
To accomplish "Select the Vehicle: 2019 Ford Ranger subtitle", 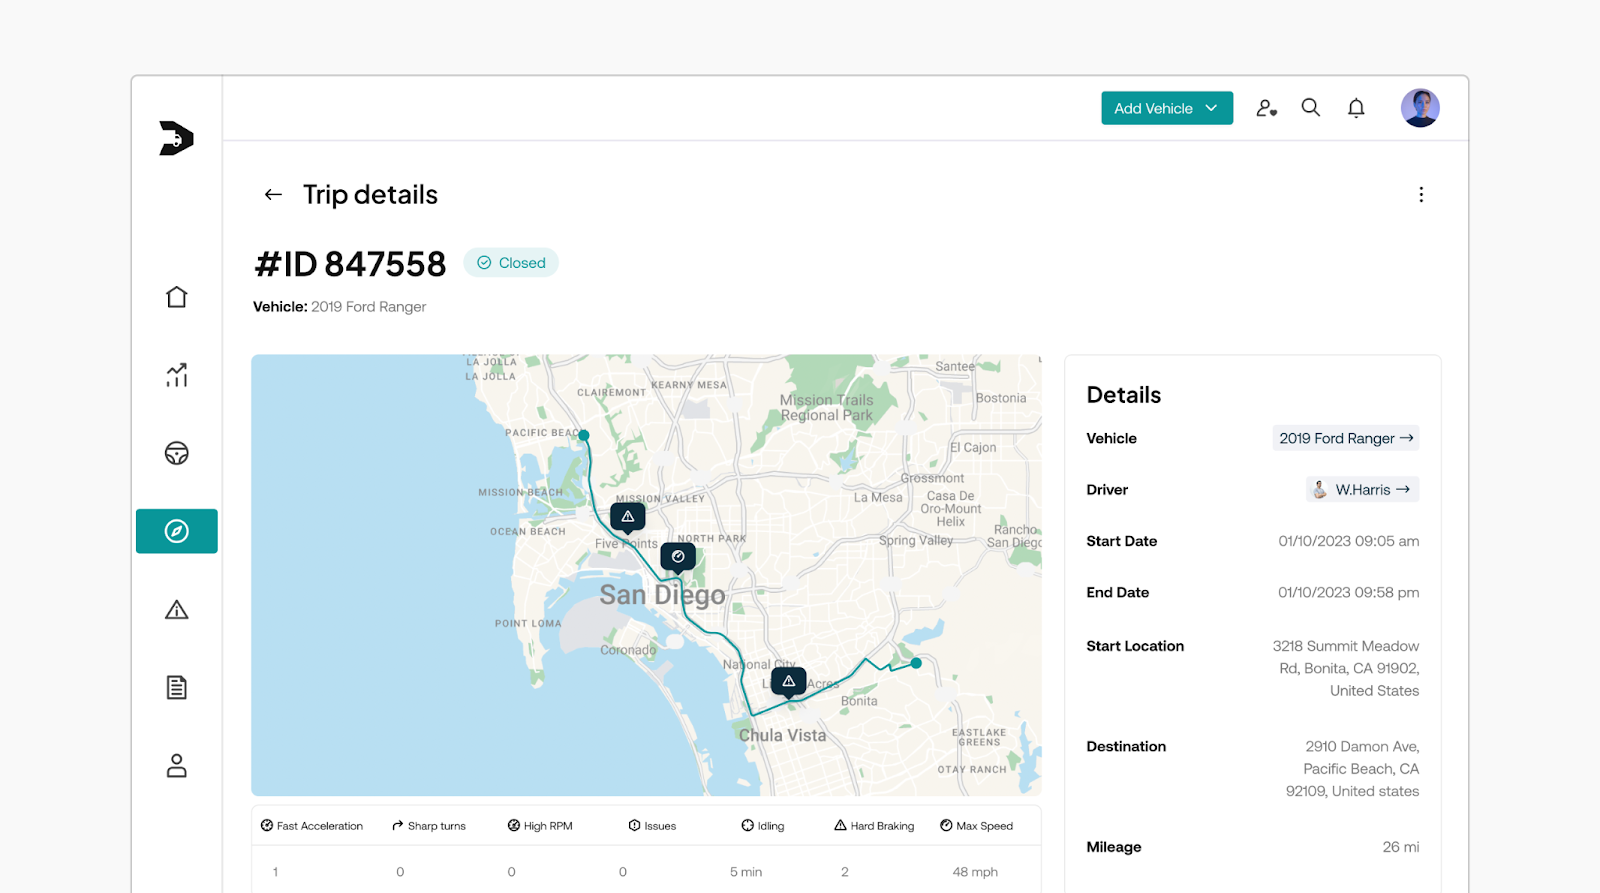I will (x=339, y=307).
